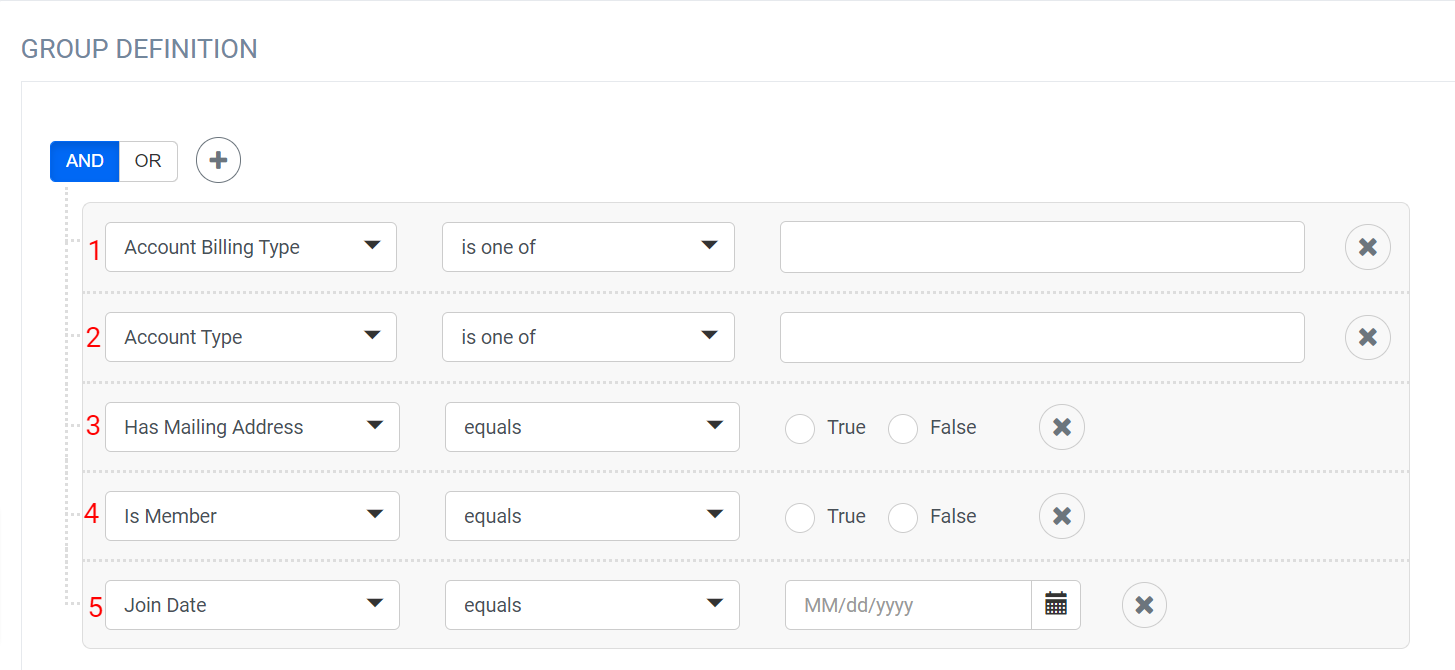
Task: Select the AND logic button
Action: point(85,160)
